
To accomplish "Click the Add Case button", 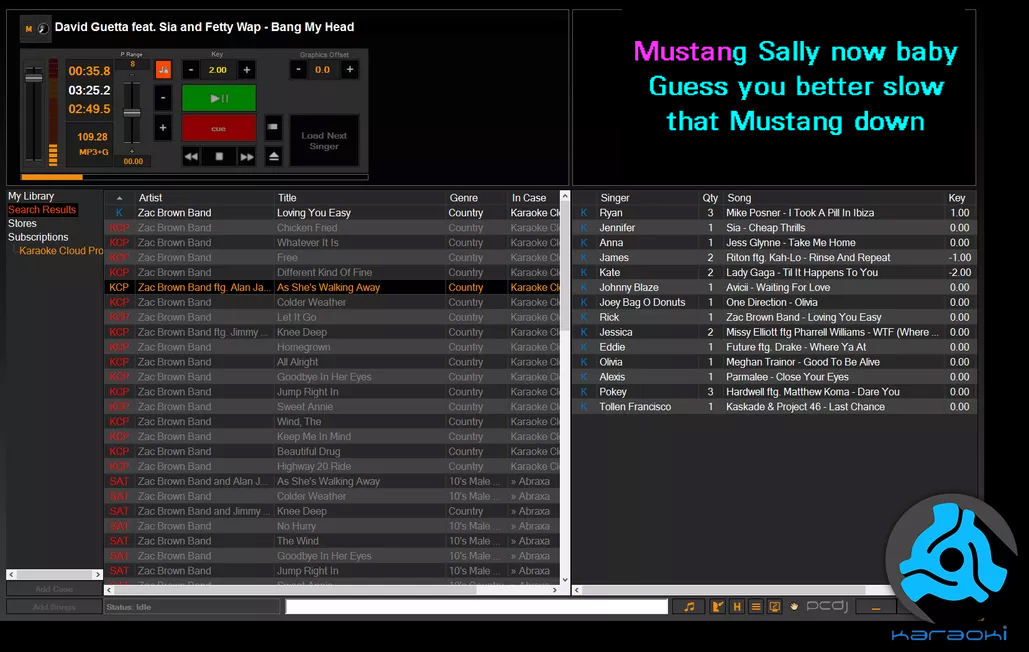I will (54, 589).
